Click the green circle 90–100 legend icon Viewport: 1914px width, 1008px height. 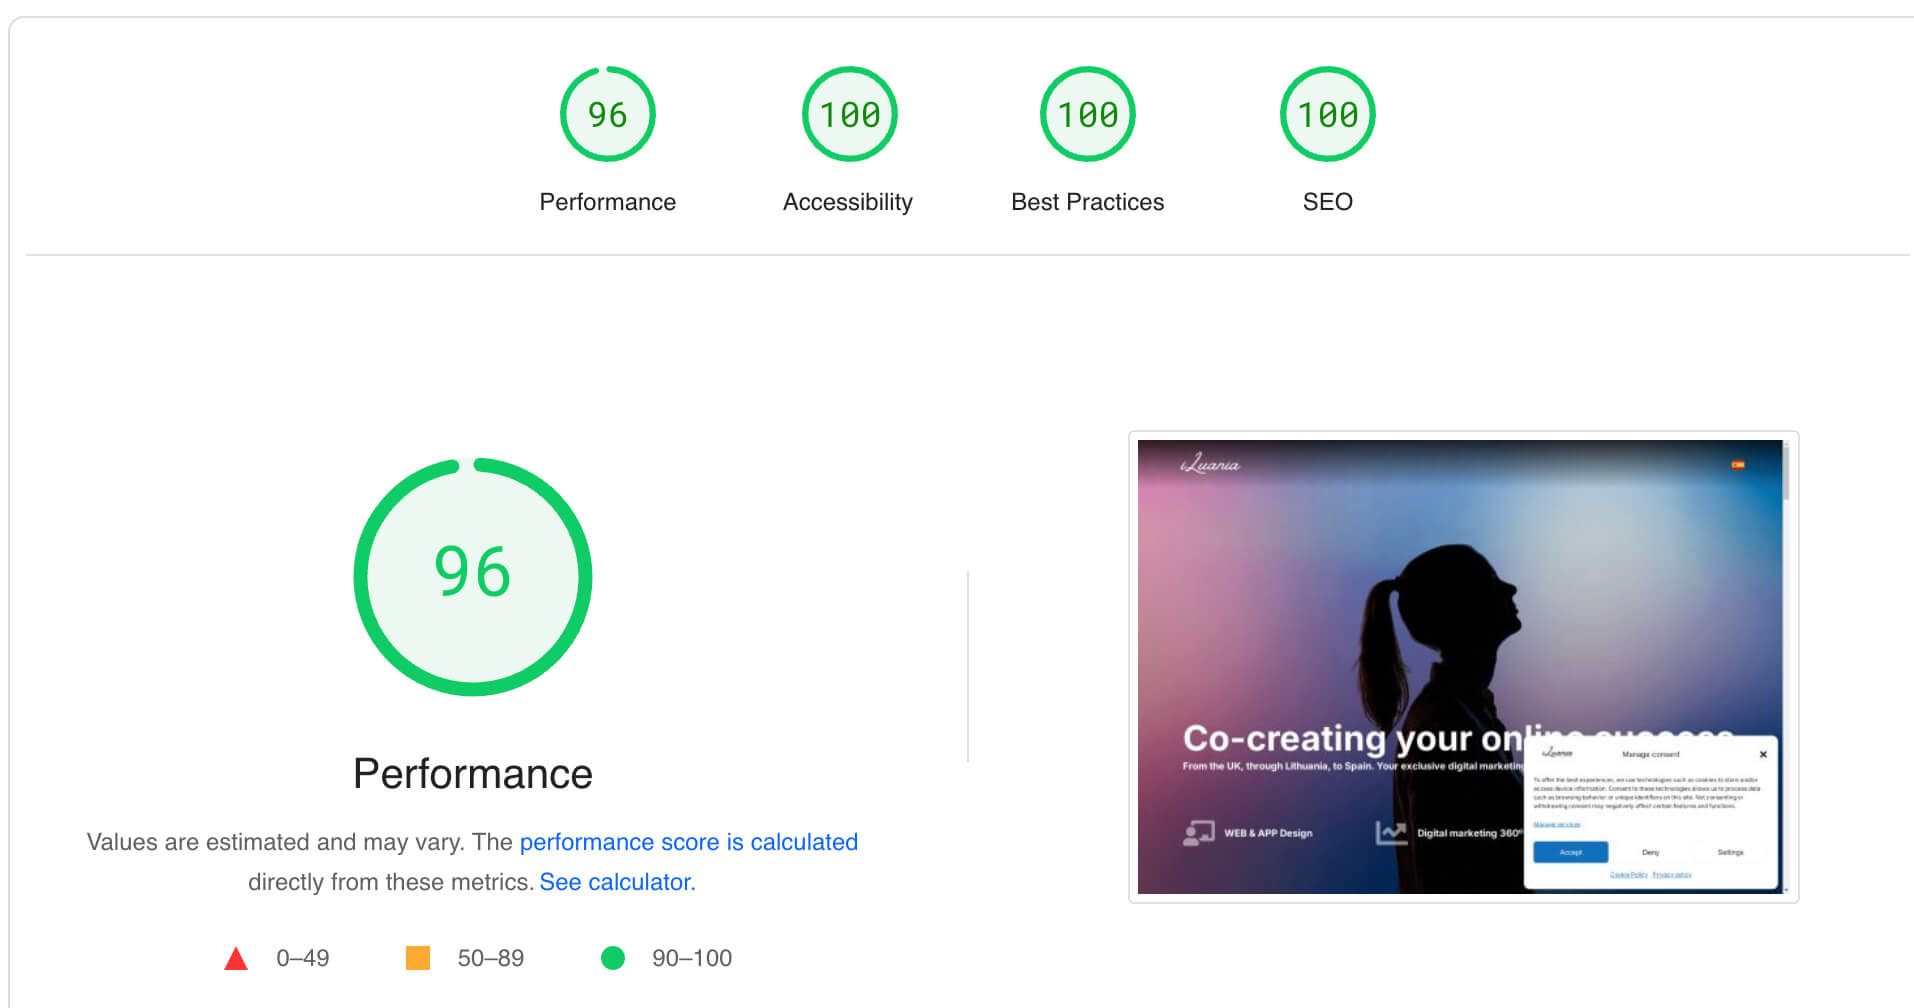[x=613, y=958]
